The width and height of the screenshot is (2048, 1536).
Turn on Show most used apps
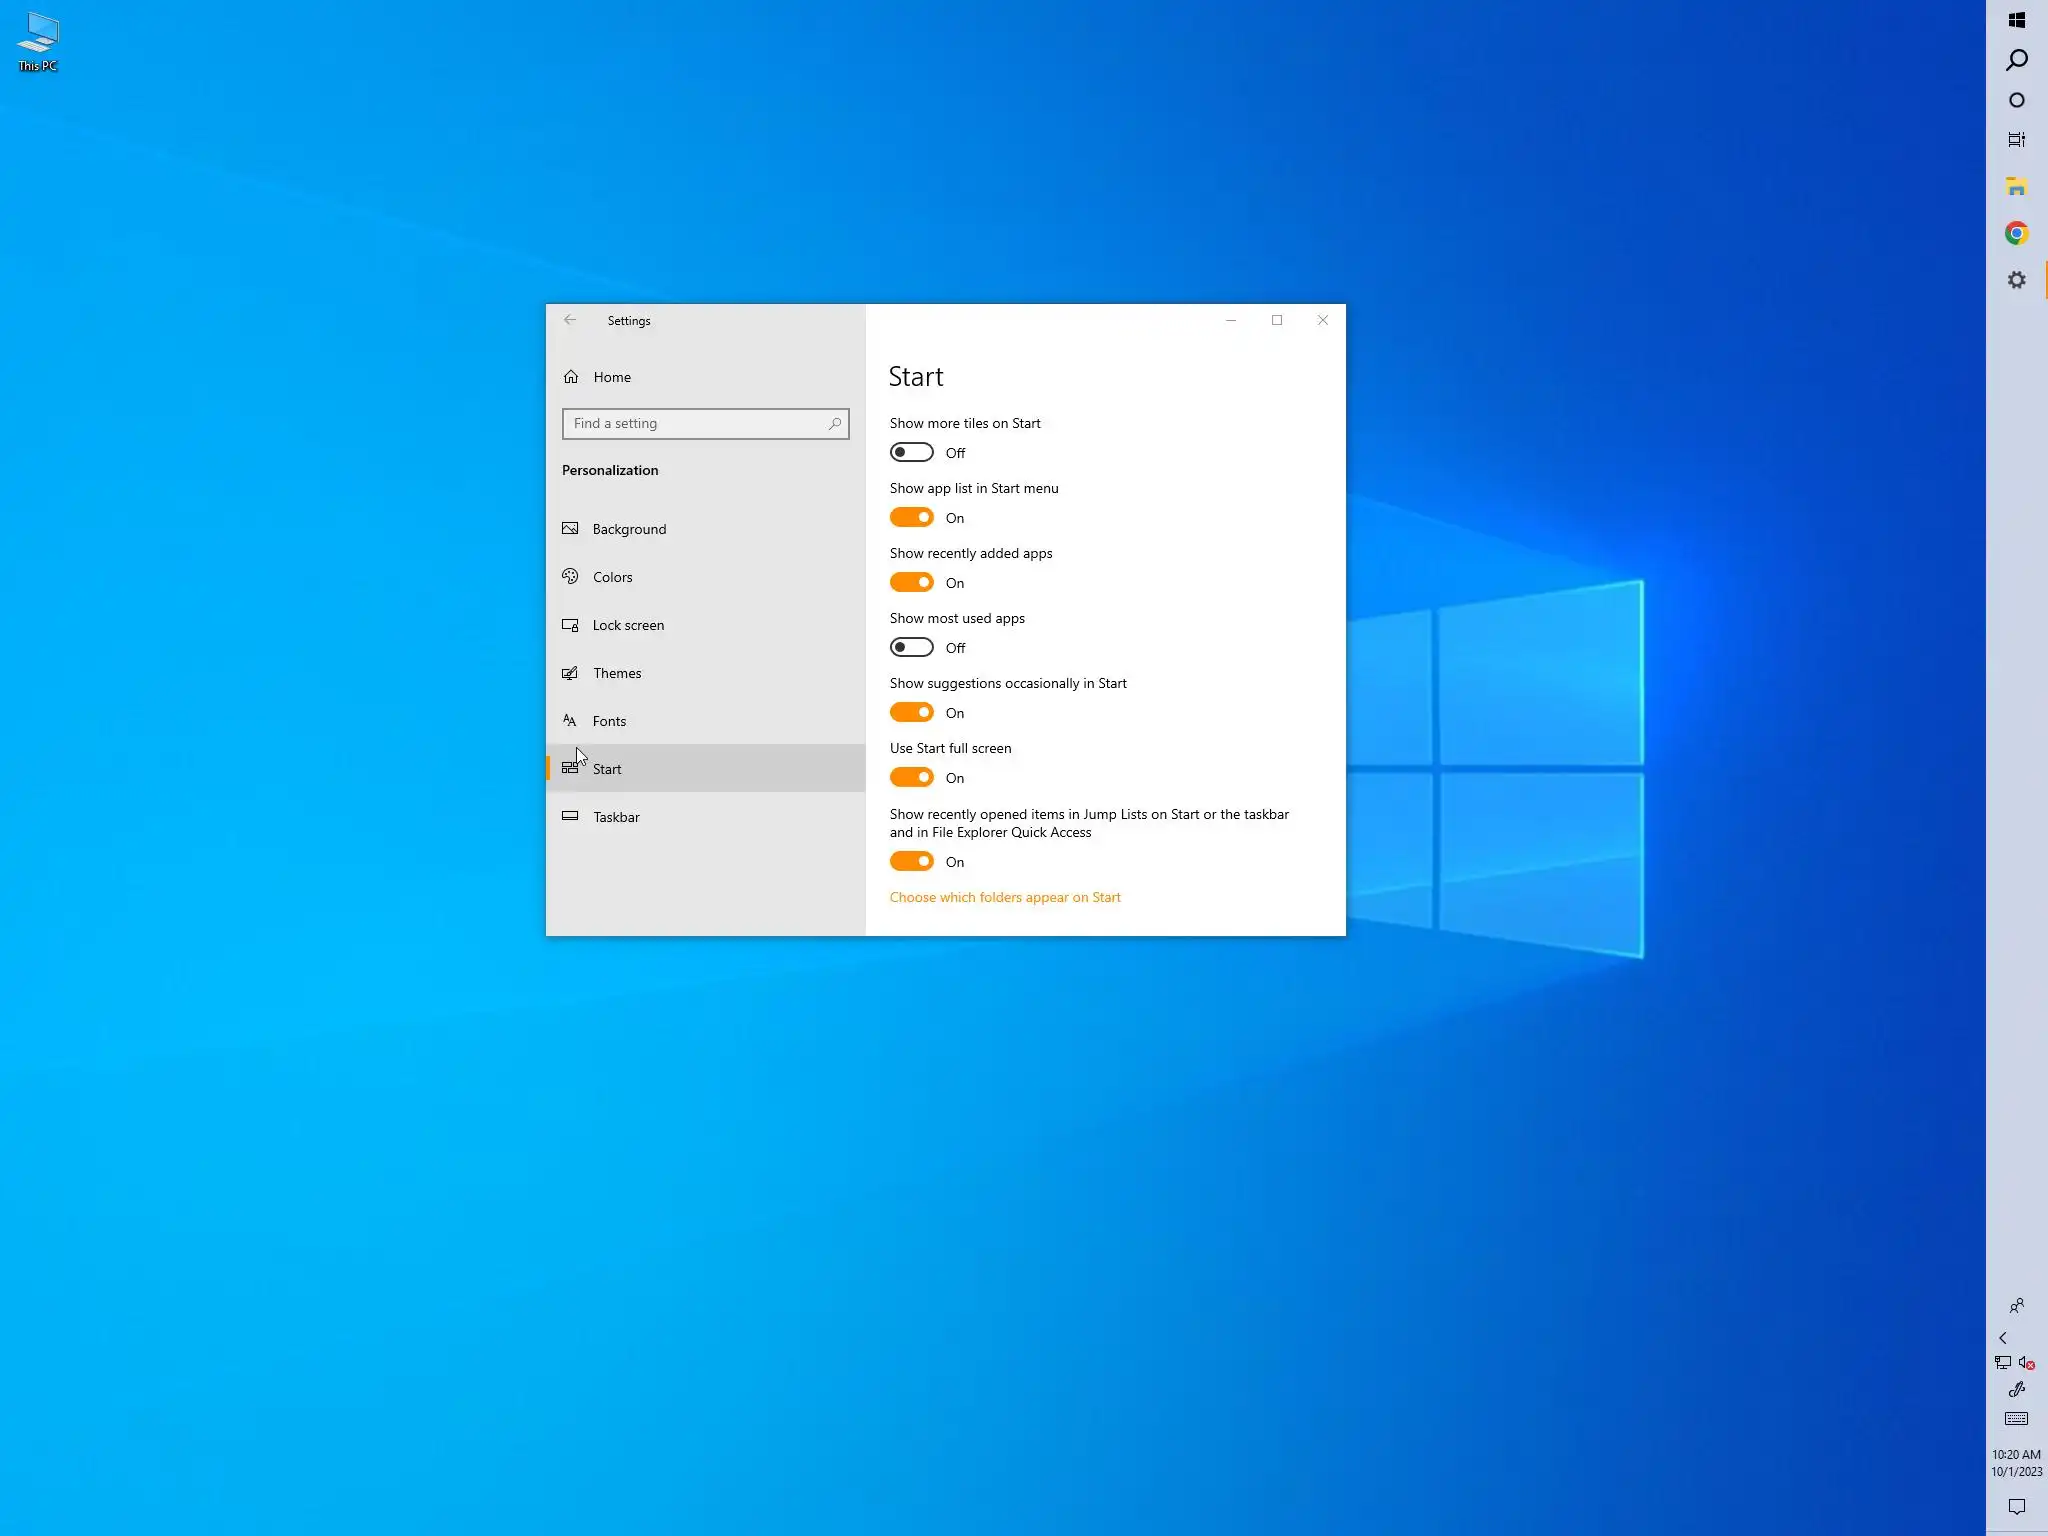click(x=911, y=648)
